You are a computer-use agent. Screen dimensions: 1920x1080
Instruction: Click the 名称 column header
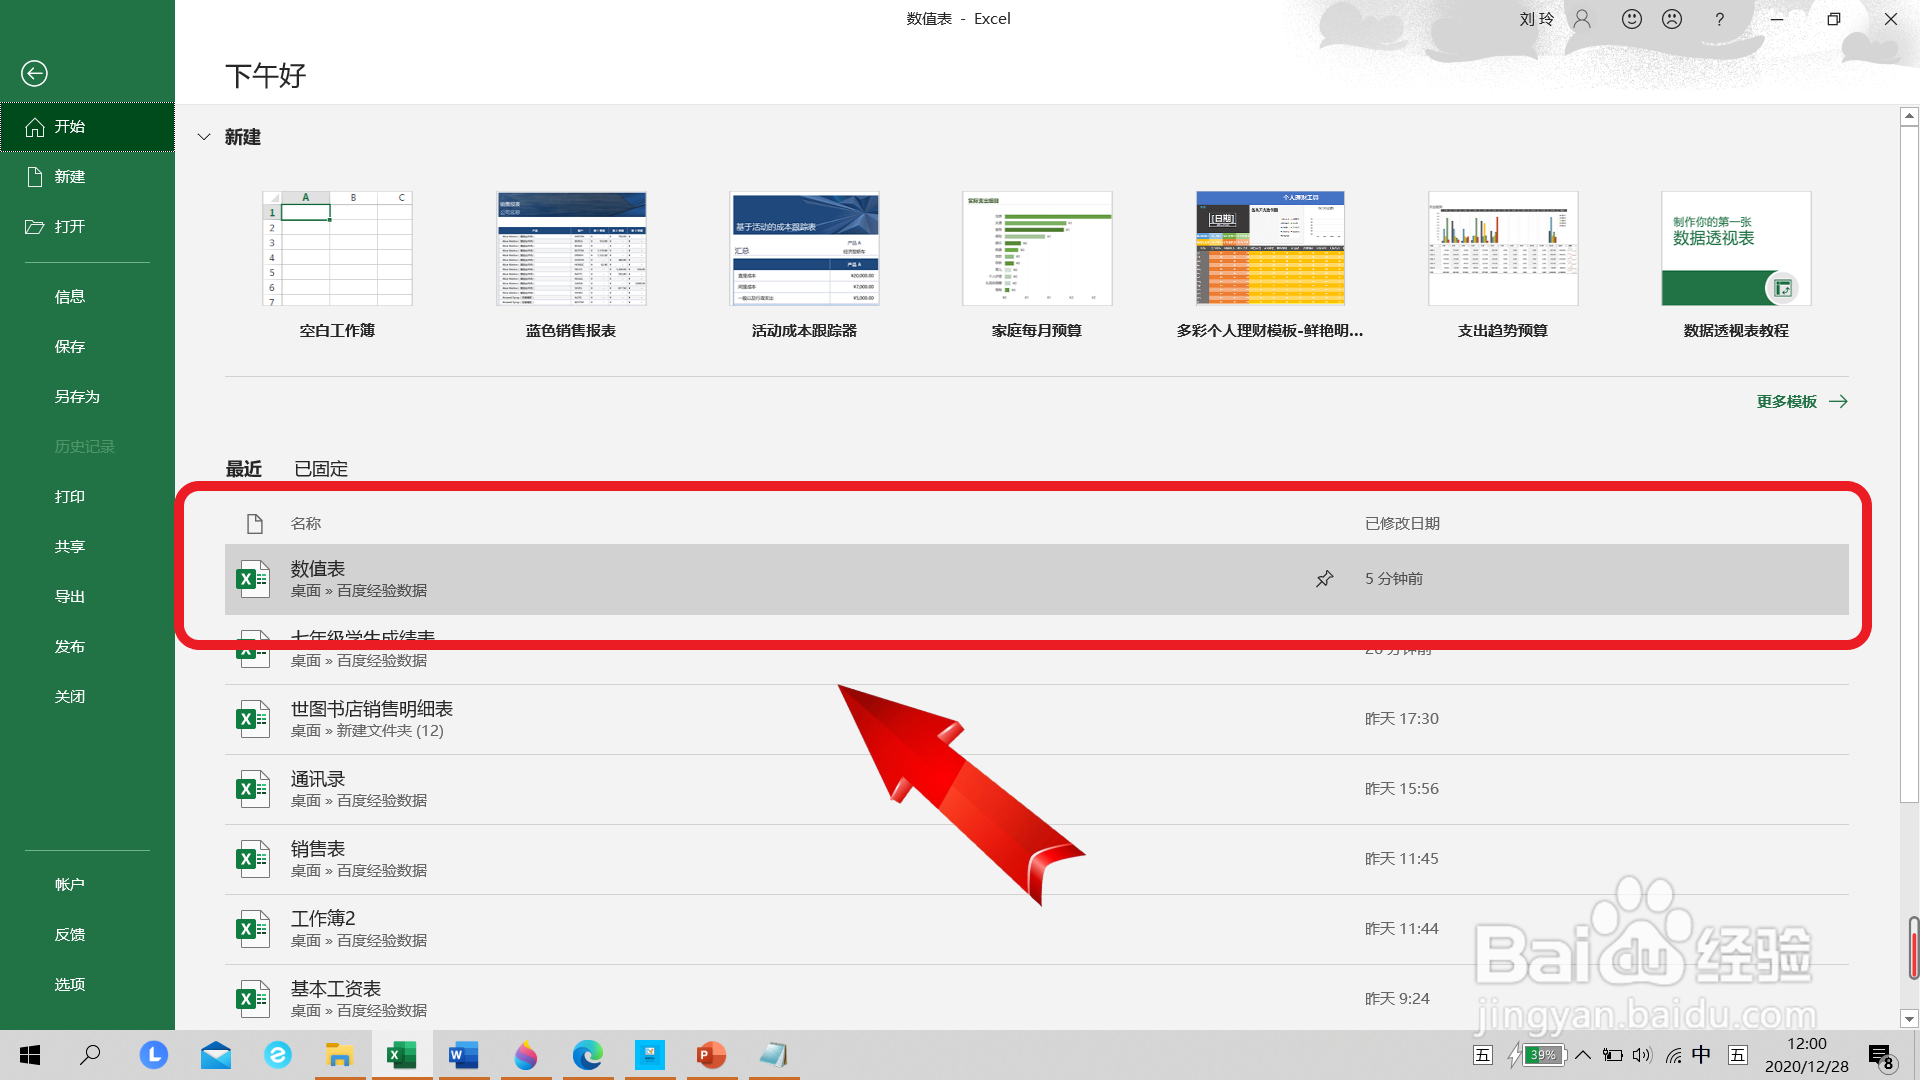(306, 524)
